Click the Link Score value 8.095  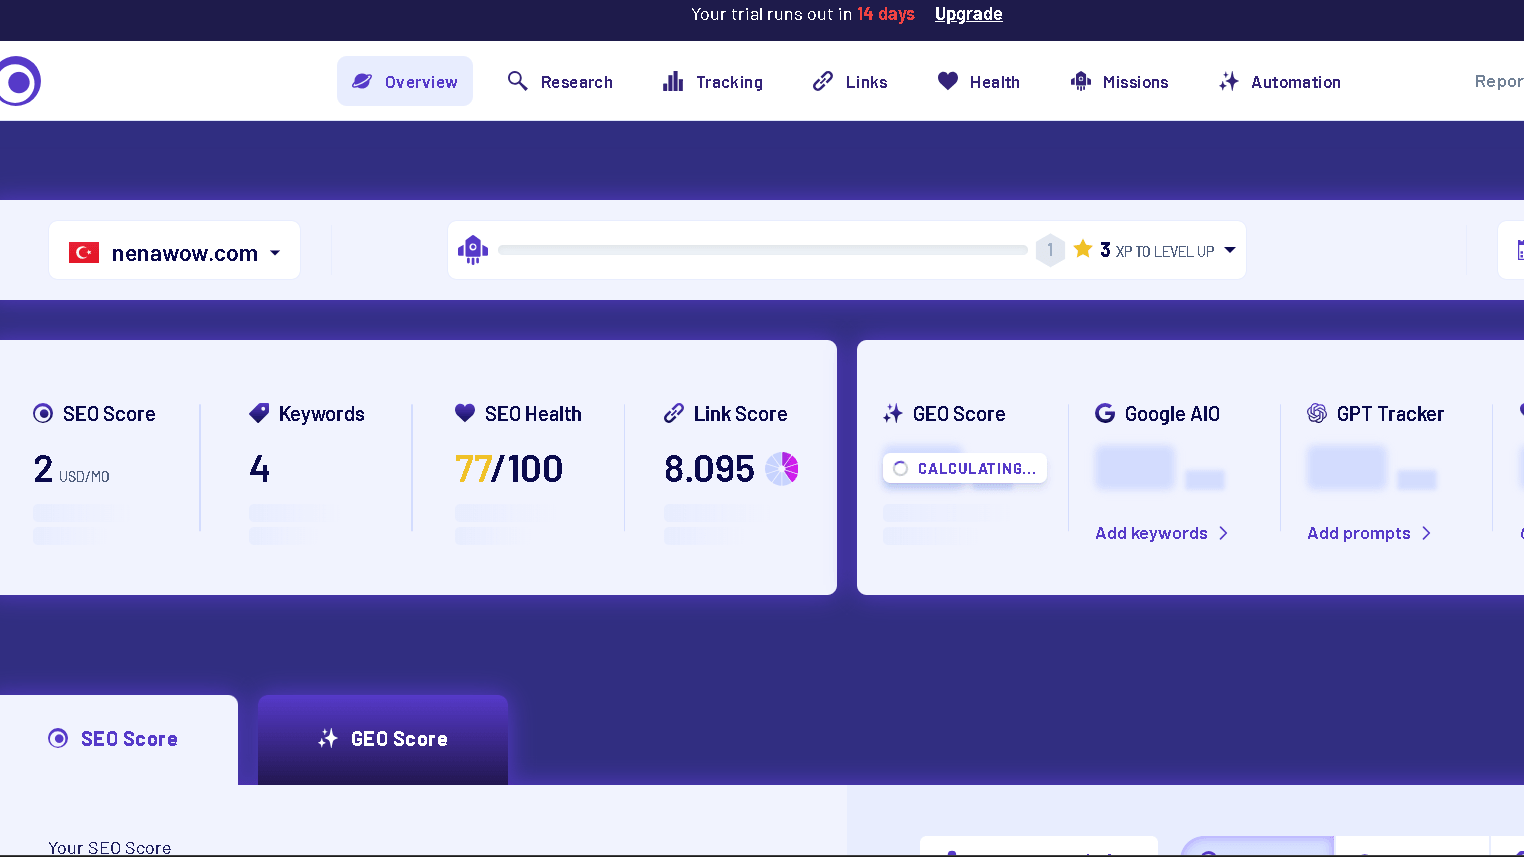click(x=709, y=469)
